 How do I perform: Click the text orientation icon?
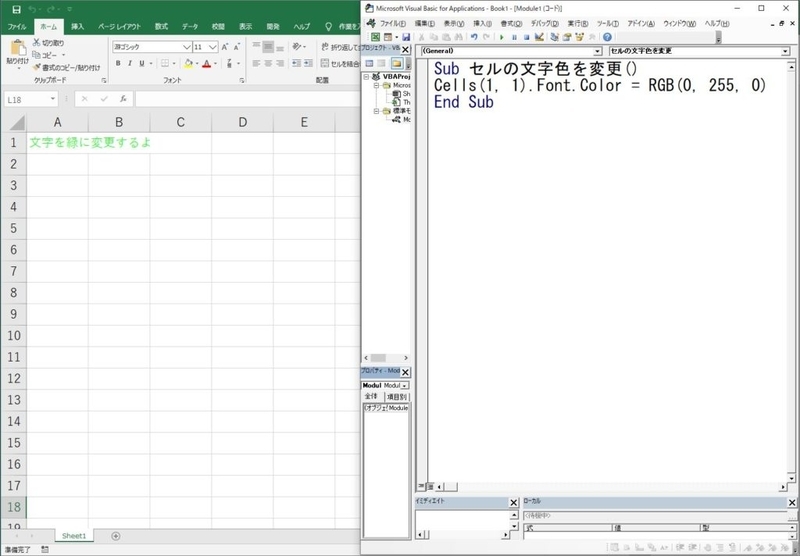point(297,47)
